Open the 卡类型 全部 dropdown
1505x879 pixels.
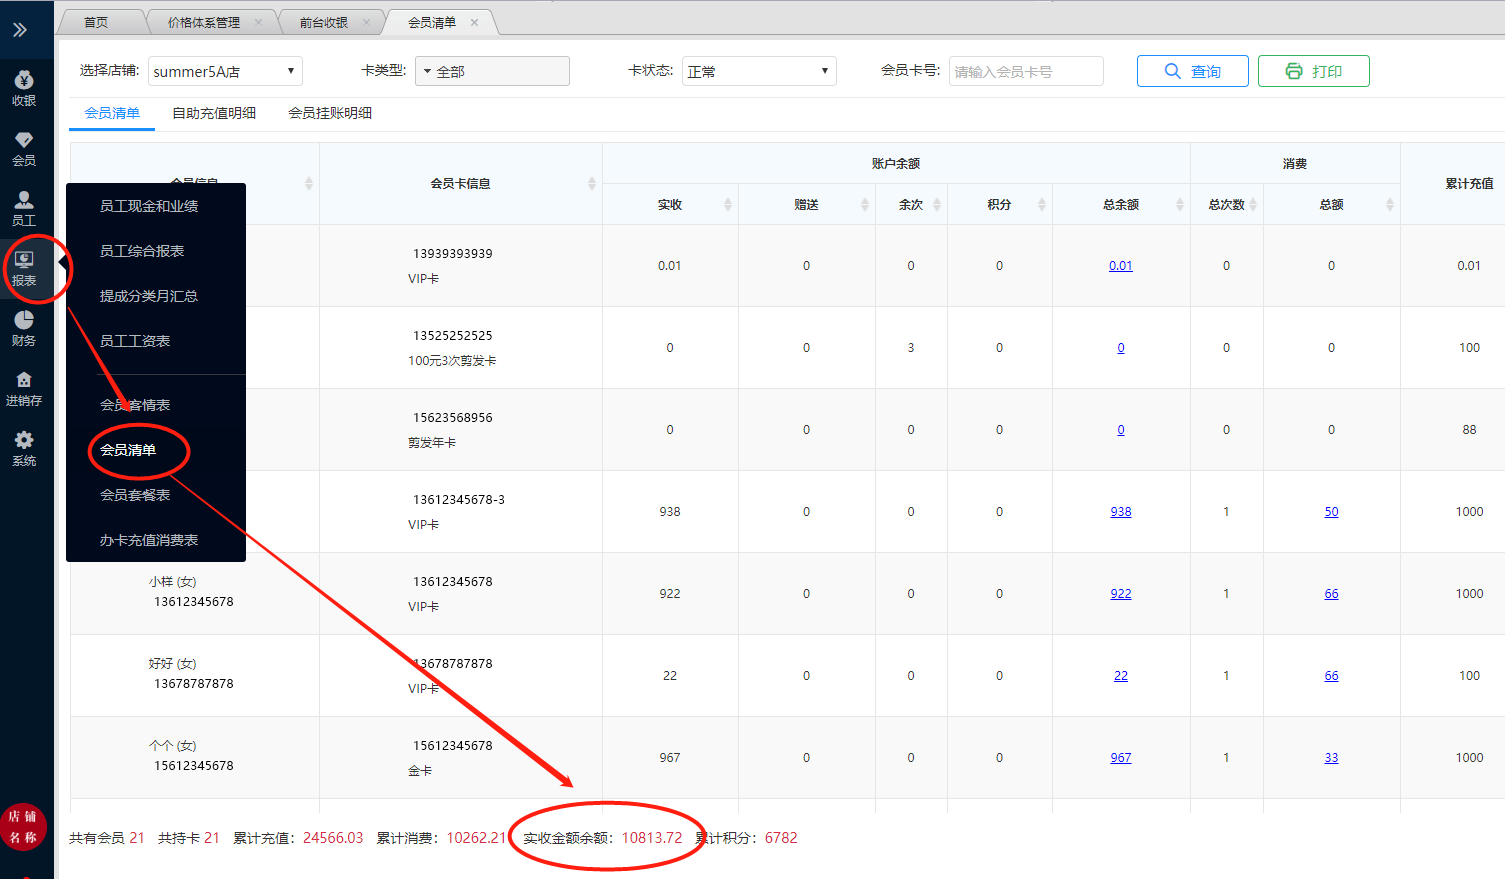coord(493,71)
